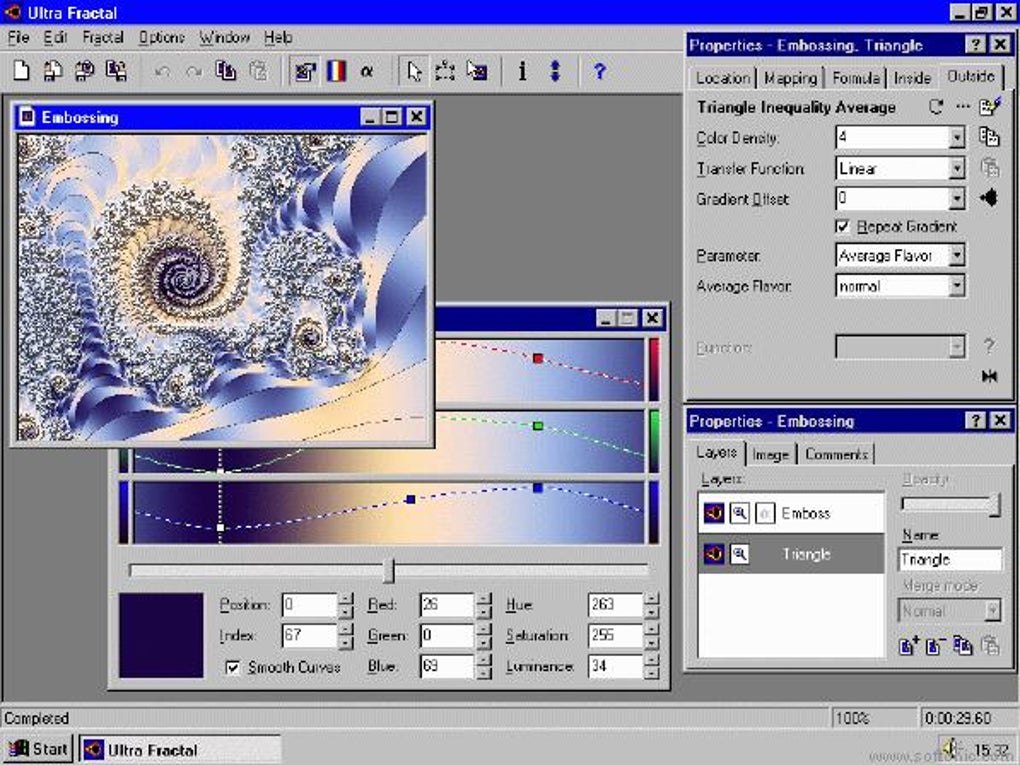This screenshot has height=765, width=1020.
Task: Click the info 'i' toolbar icon
Action: pyautogui.click(x=522, y=71)
